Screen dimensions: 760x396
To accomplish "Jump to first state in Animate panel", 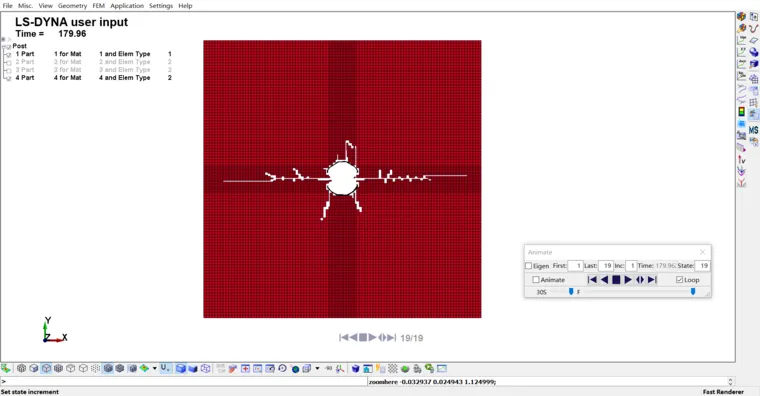I will pos(592,280).
